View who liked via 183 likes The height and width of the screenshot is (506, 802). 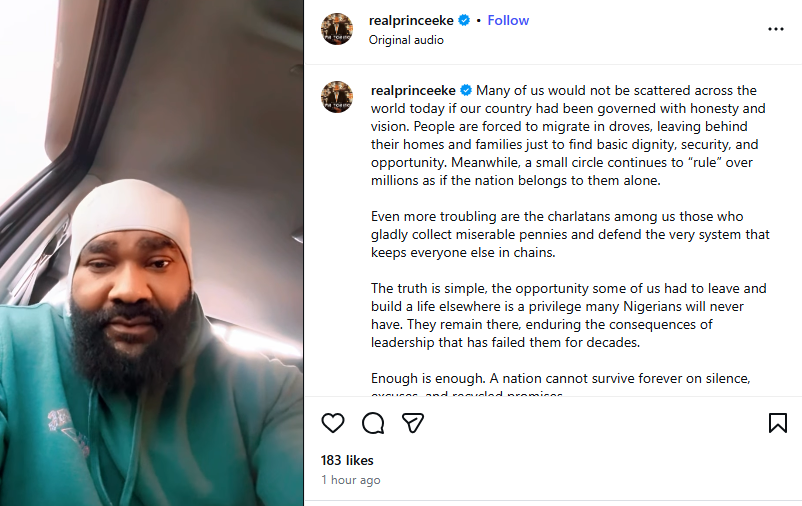347,460
